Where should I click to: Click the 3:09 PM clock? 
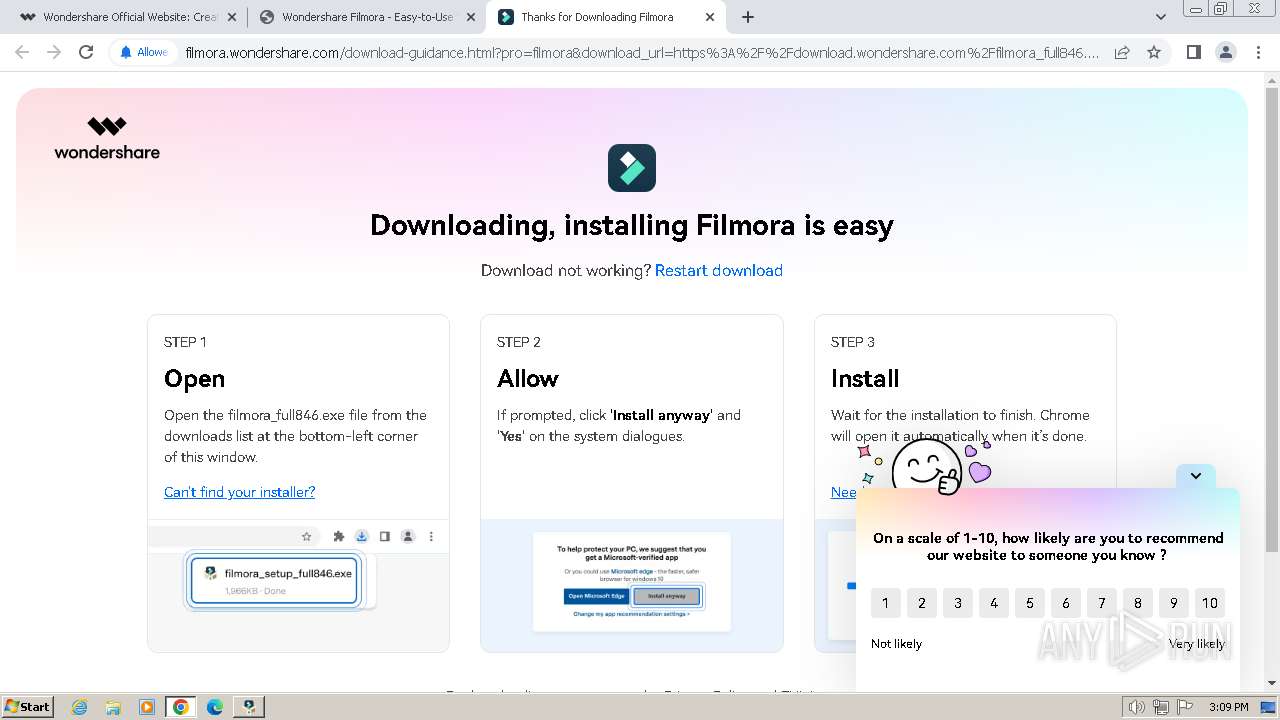click(x=1228, y=707)
